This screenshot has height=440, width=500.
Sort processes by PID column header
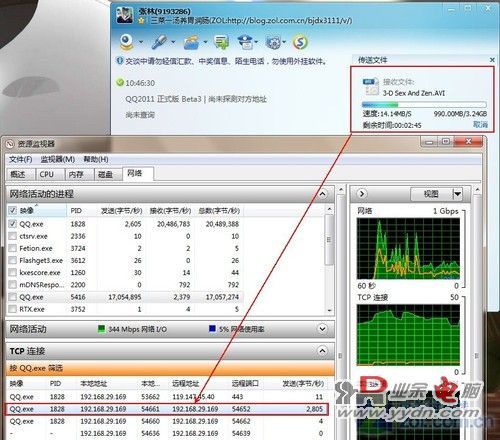click(x=82, y=211)
